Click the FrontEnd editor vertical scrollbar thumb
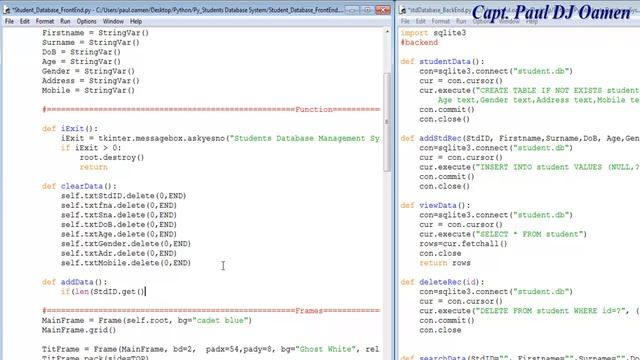This screenshot has width=640, height=360. click(387, 122)
